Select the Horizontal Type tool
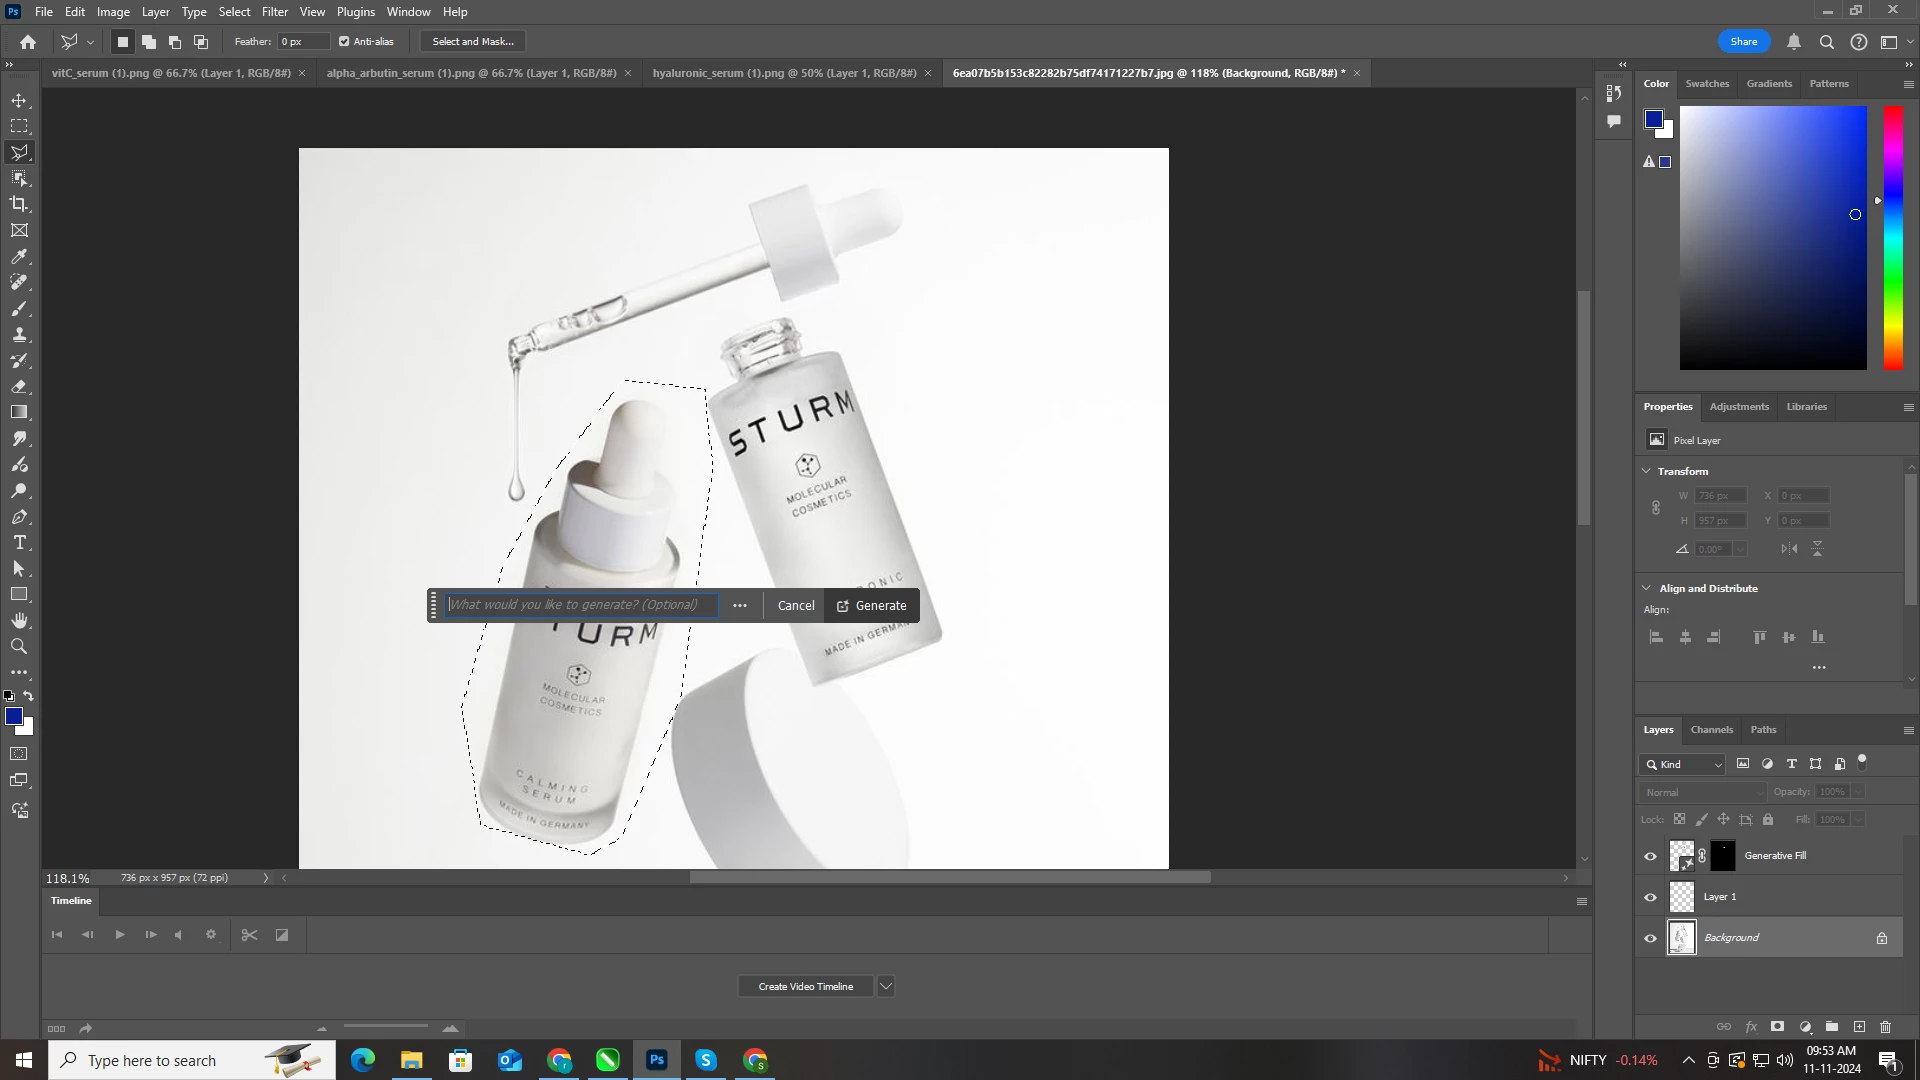This screenshot has width=1920, height=1080. coord(19,543)
